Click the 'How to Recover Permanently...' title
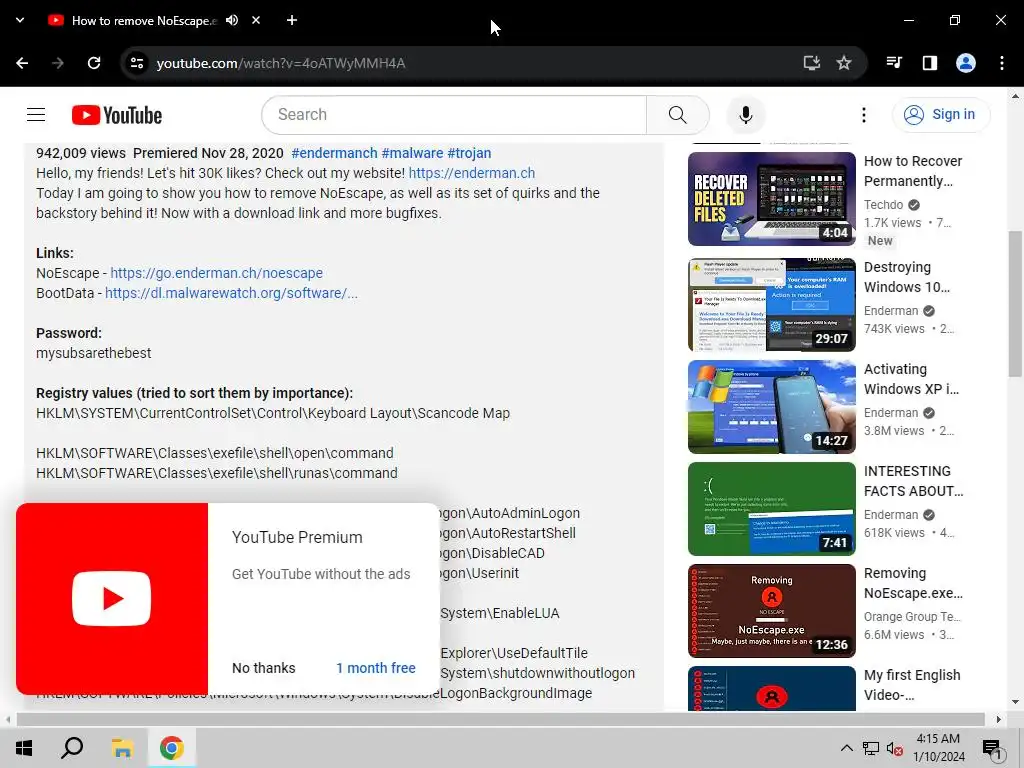 pyautogui.click(x=913, y=171)
